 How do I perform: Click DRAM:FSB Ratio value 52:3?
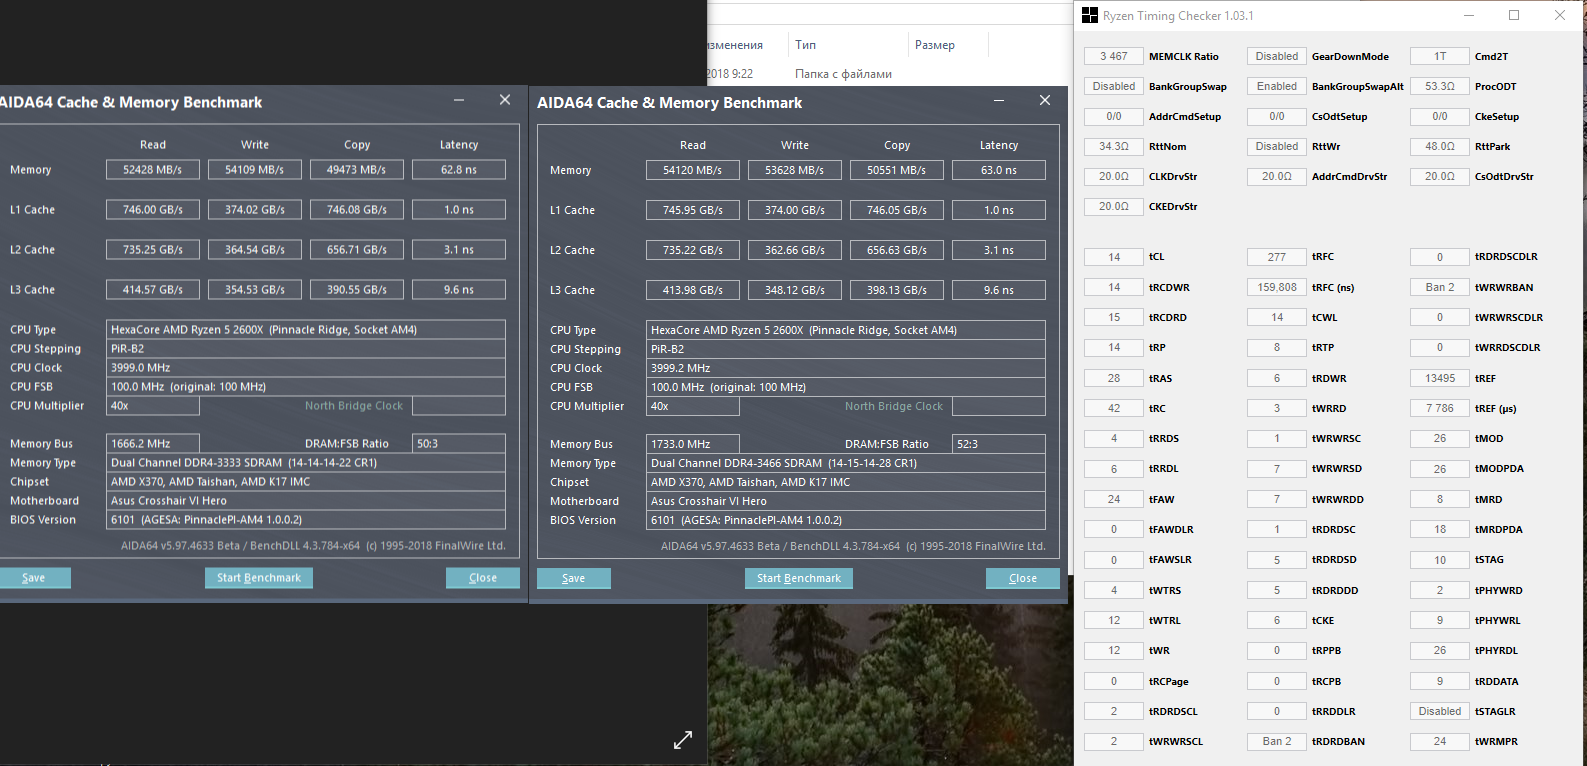[999, 444]
